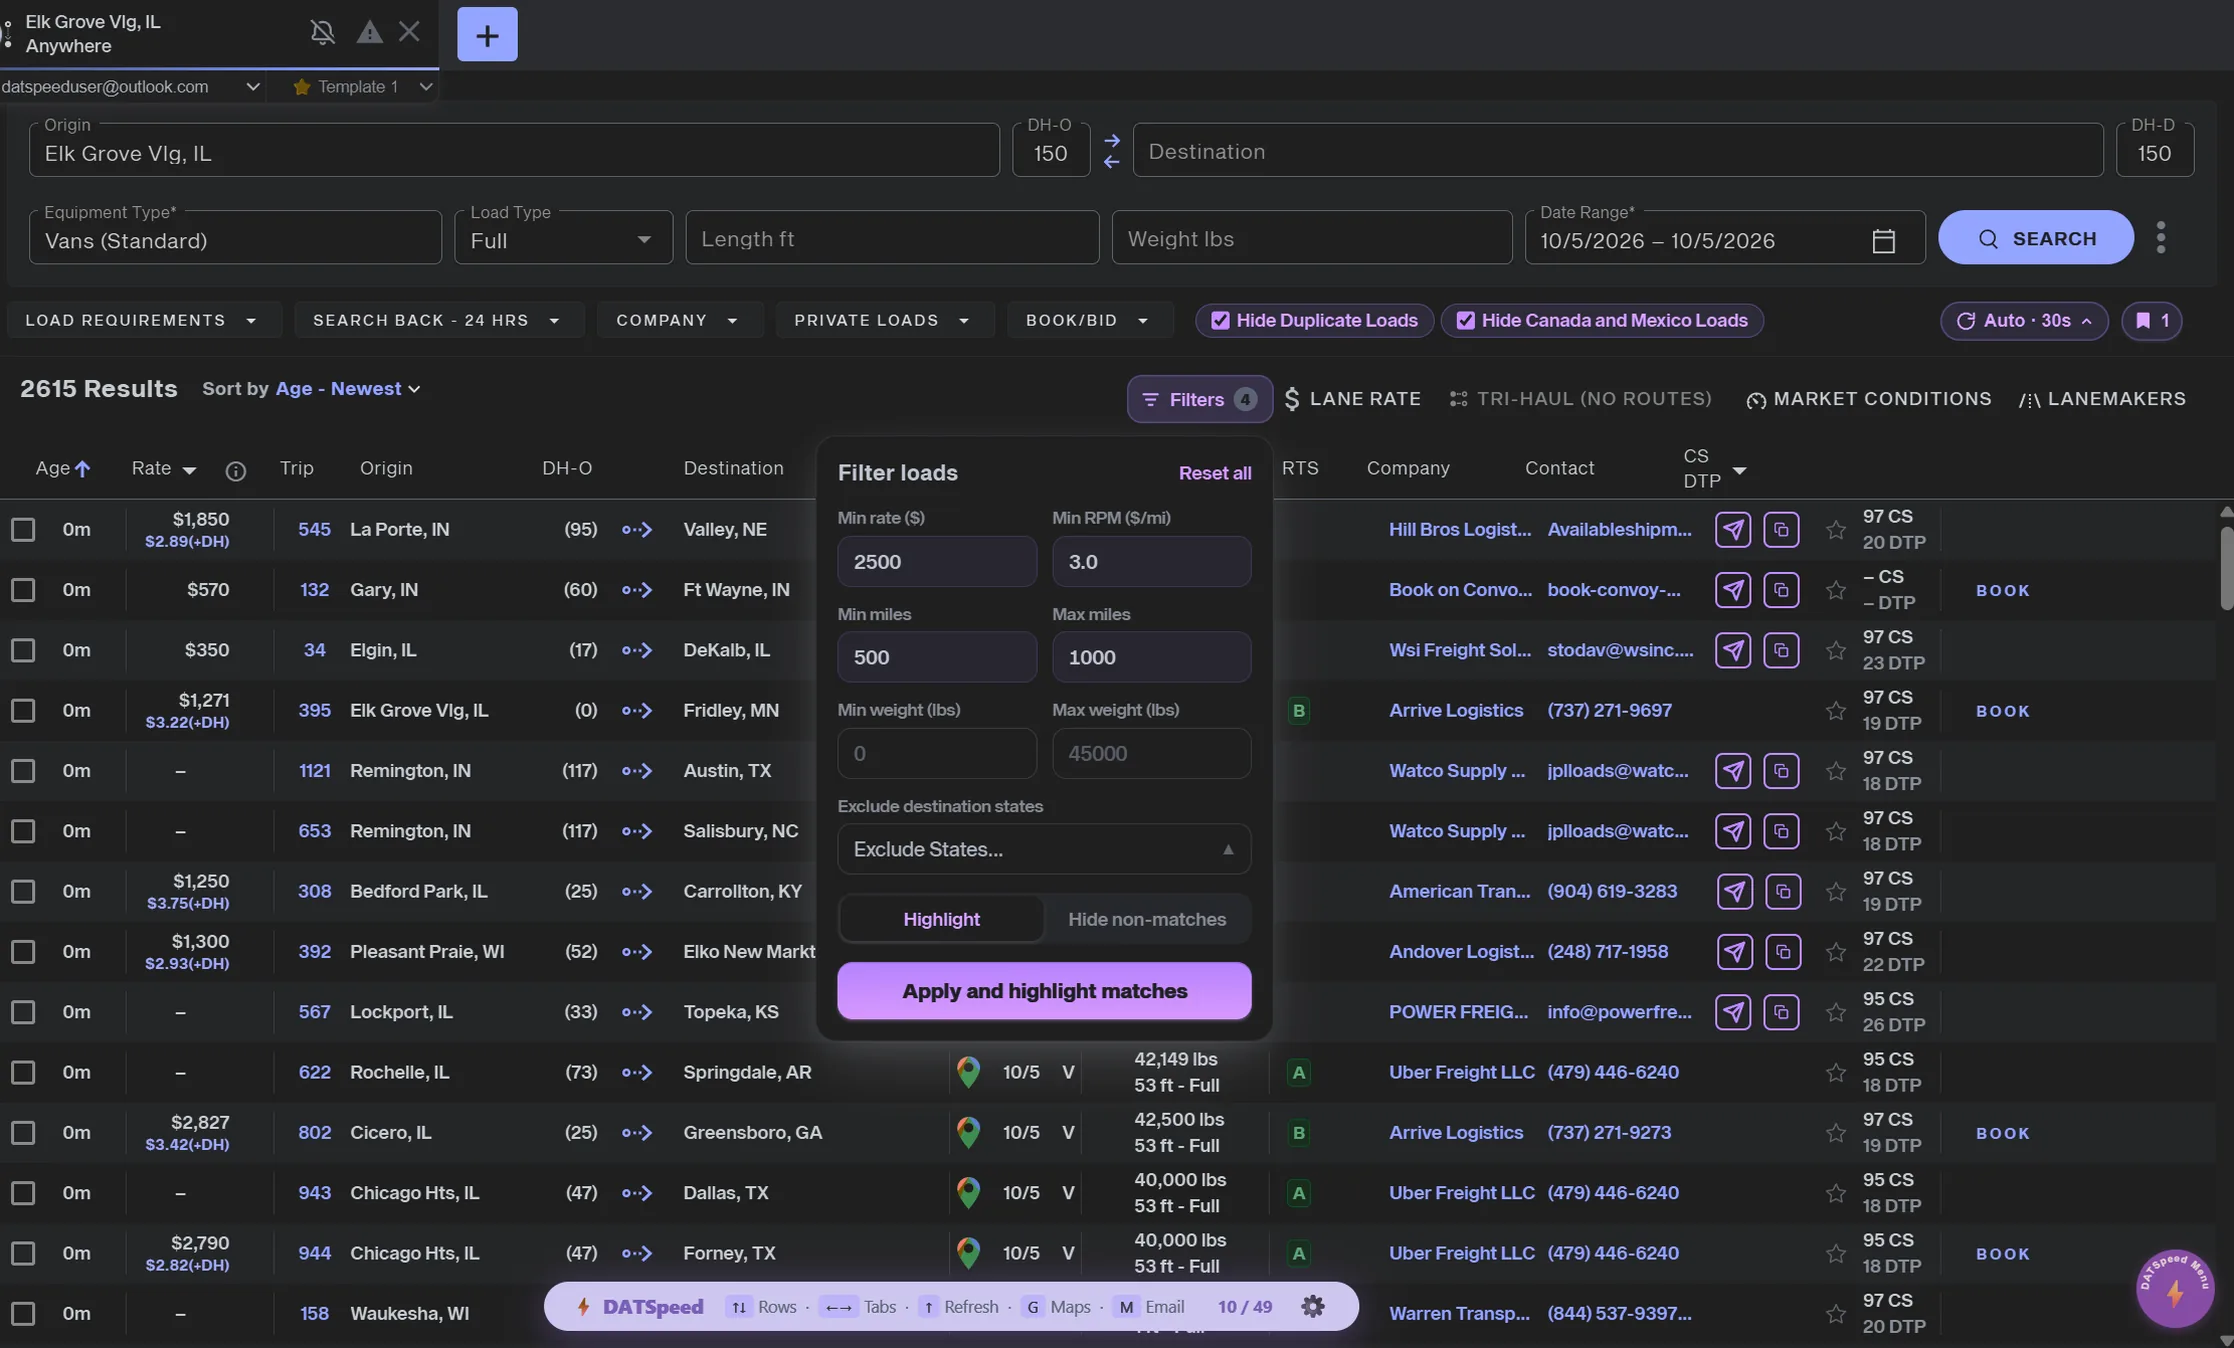The width and height of the screenshot is (2234, 1348).
Task: Open map pin for Springdale, AR load
Action: coord(968,1072)
